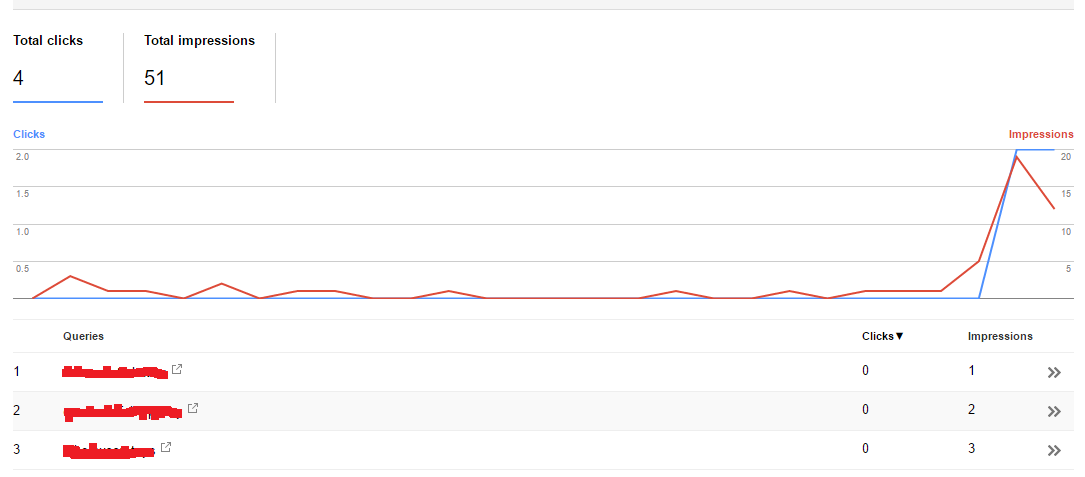Open query row 3 external link icon

tap(166, 447)
